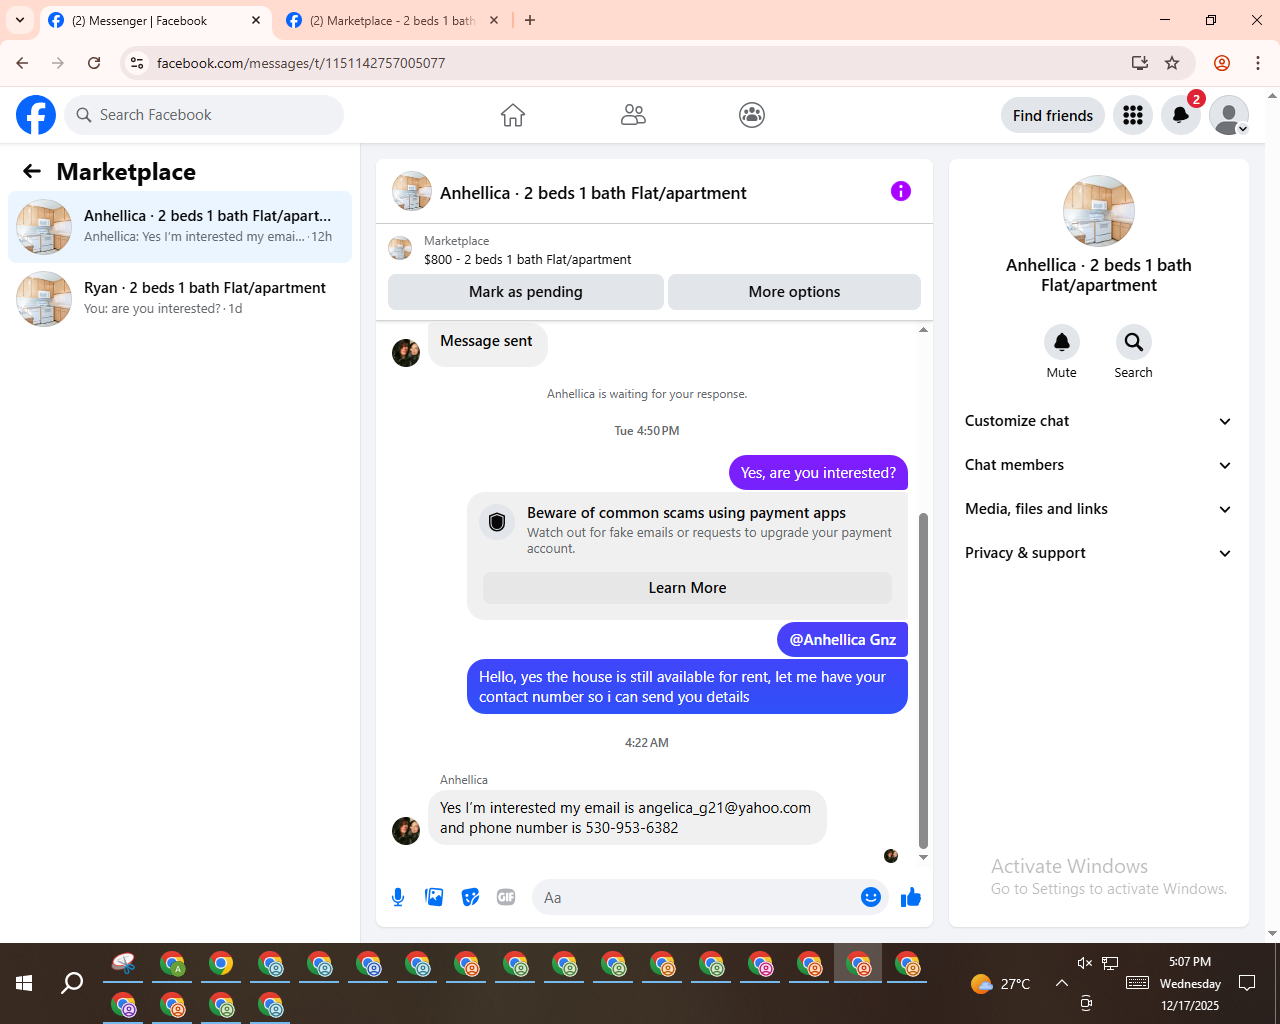Click the back arrow beside Marketplace
Screen dimensions: 1280x1024
point(32,171)
